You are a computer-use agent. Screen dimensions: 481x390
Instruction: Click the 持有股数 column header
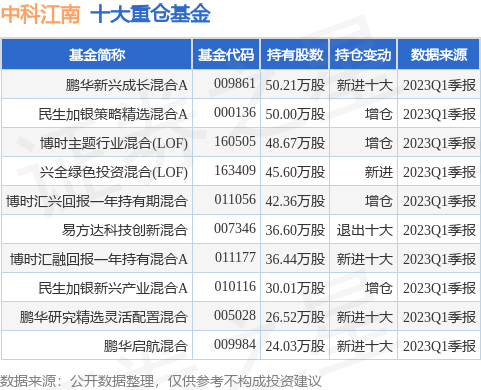(295, 55)
